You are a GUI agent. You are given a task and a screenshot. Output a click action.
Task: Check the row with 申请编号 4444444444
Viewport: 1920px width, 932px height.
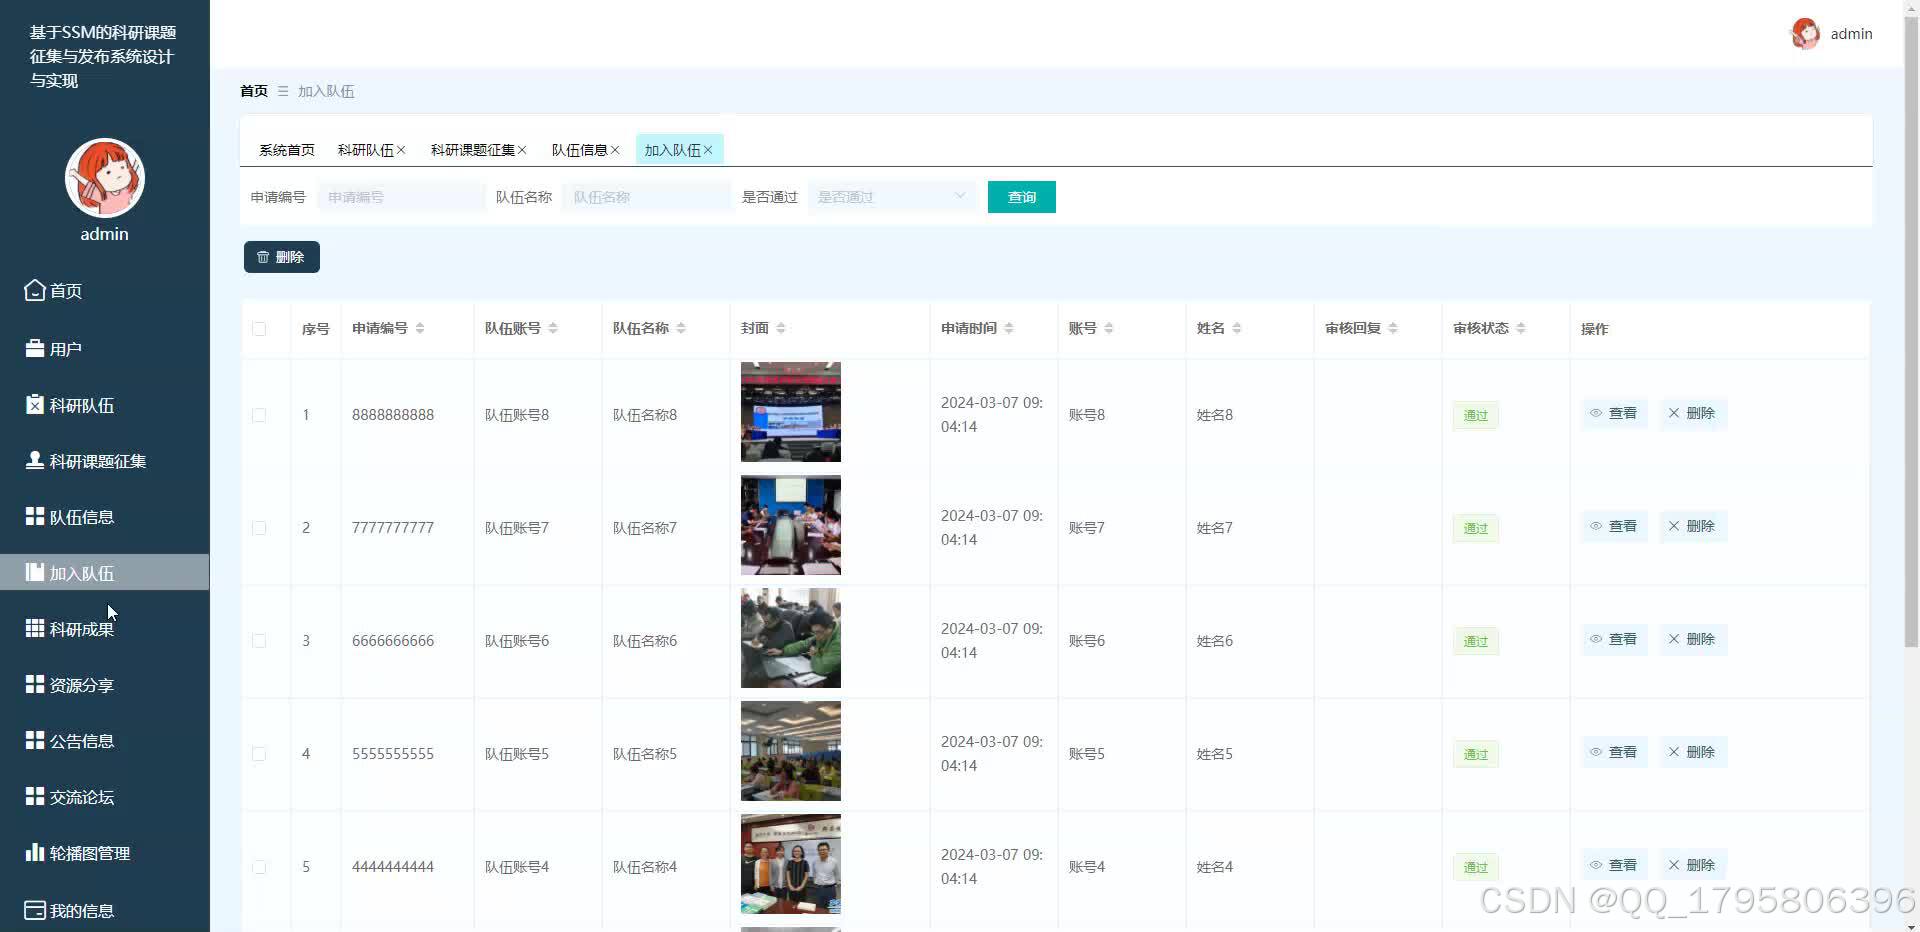click(259, 867)
